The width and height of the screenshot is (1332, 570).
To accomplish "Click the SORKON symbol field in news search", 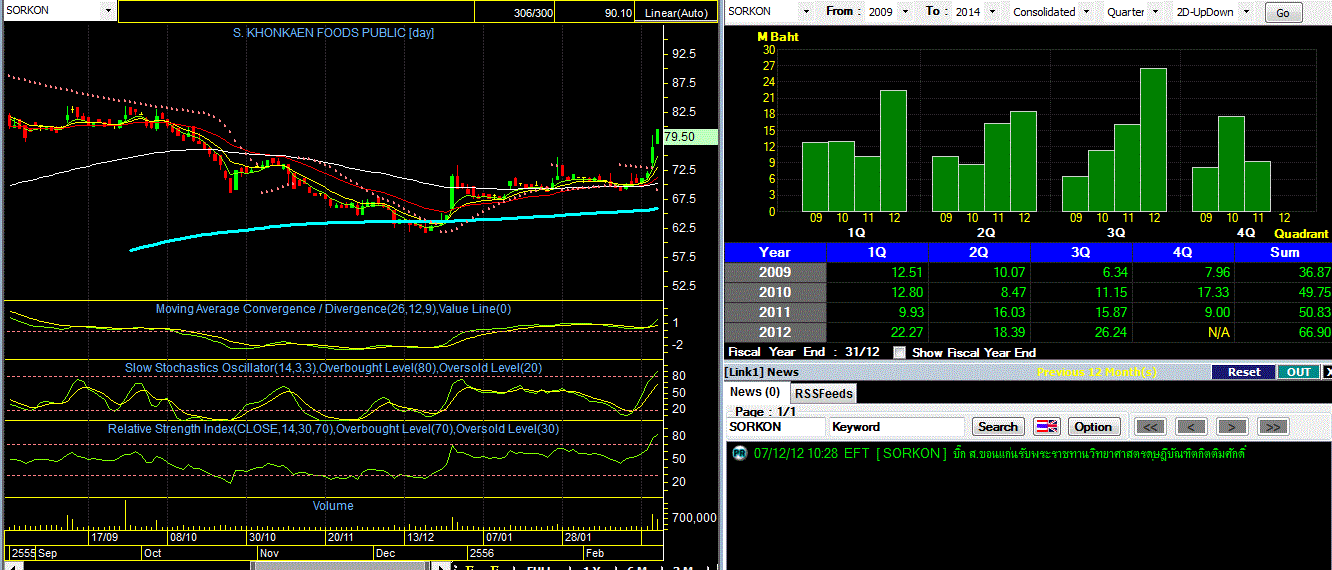I will tap(775, 426).
